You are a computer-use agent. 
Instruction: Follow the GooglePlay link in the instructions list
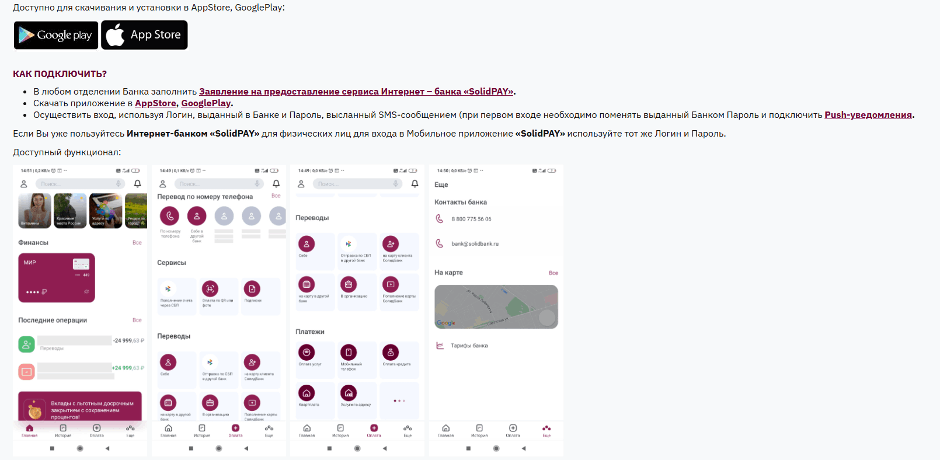tap(206, 103)
